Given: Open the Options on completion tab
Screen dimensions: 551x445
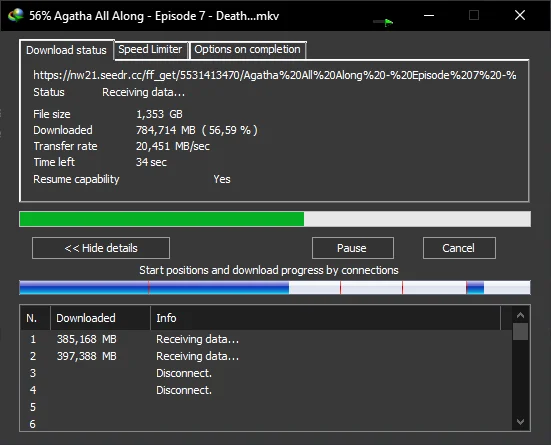Looking at the screenshot, I should 247,50.
